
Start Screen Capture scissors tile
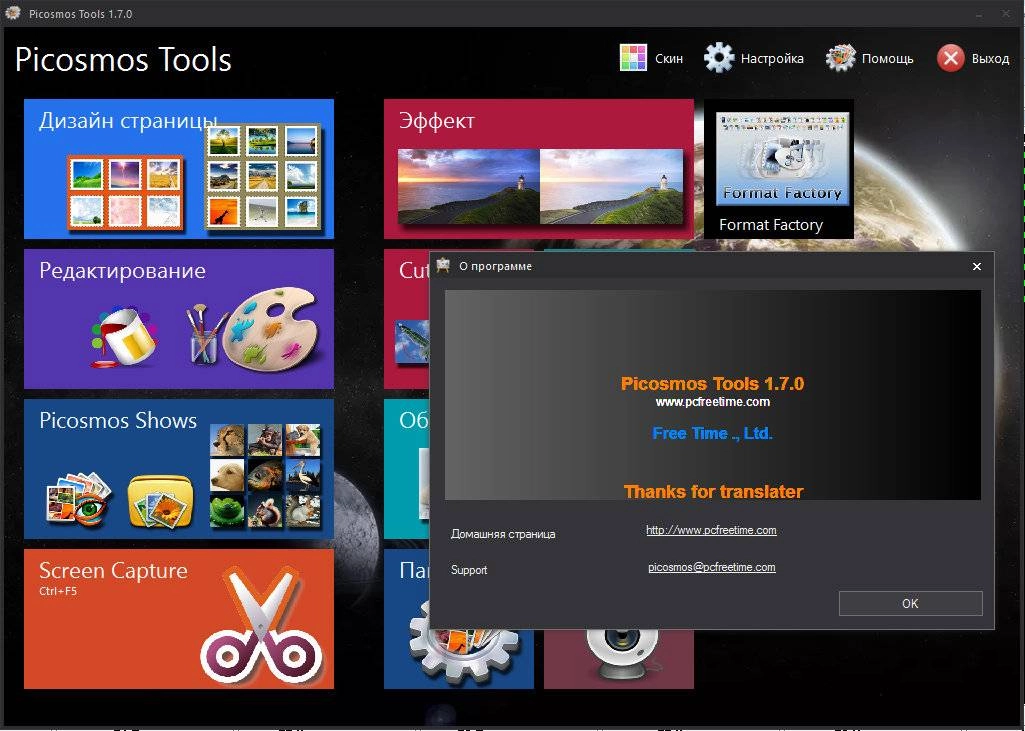click(179, 619)
